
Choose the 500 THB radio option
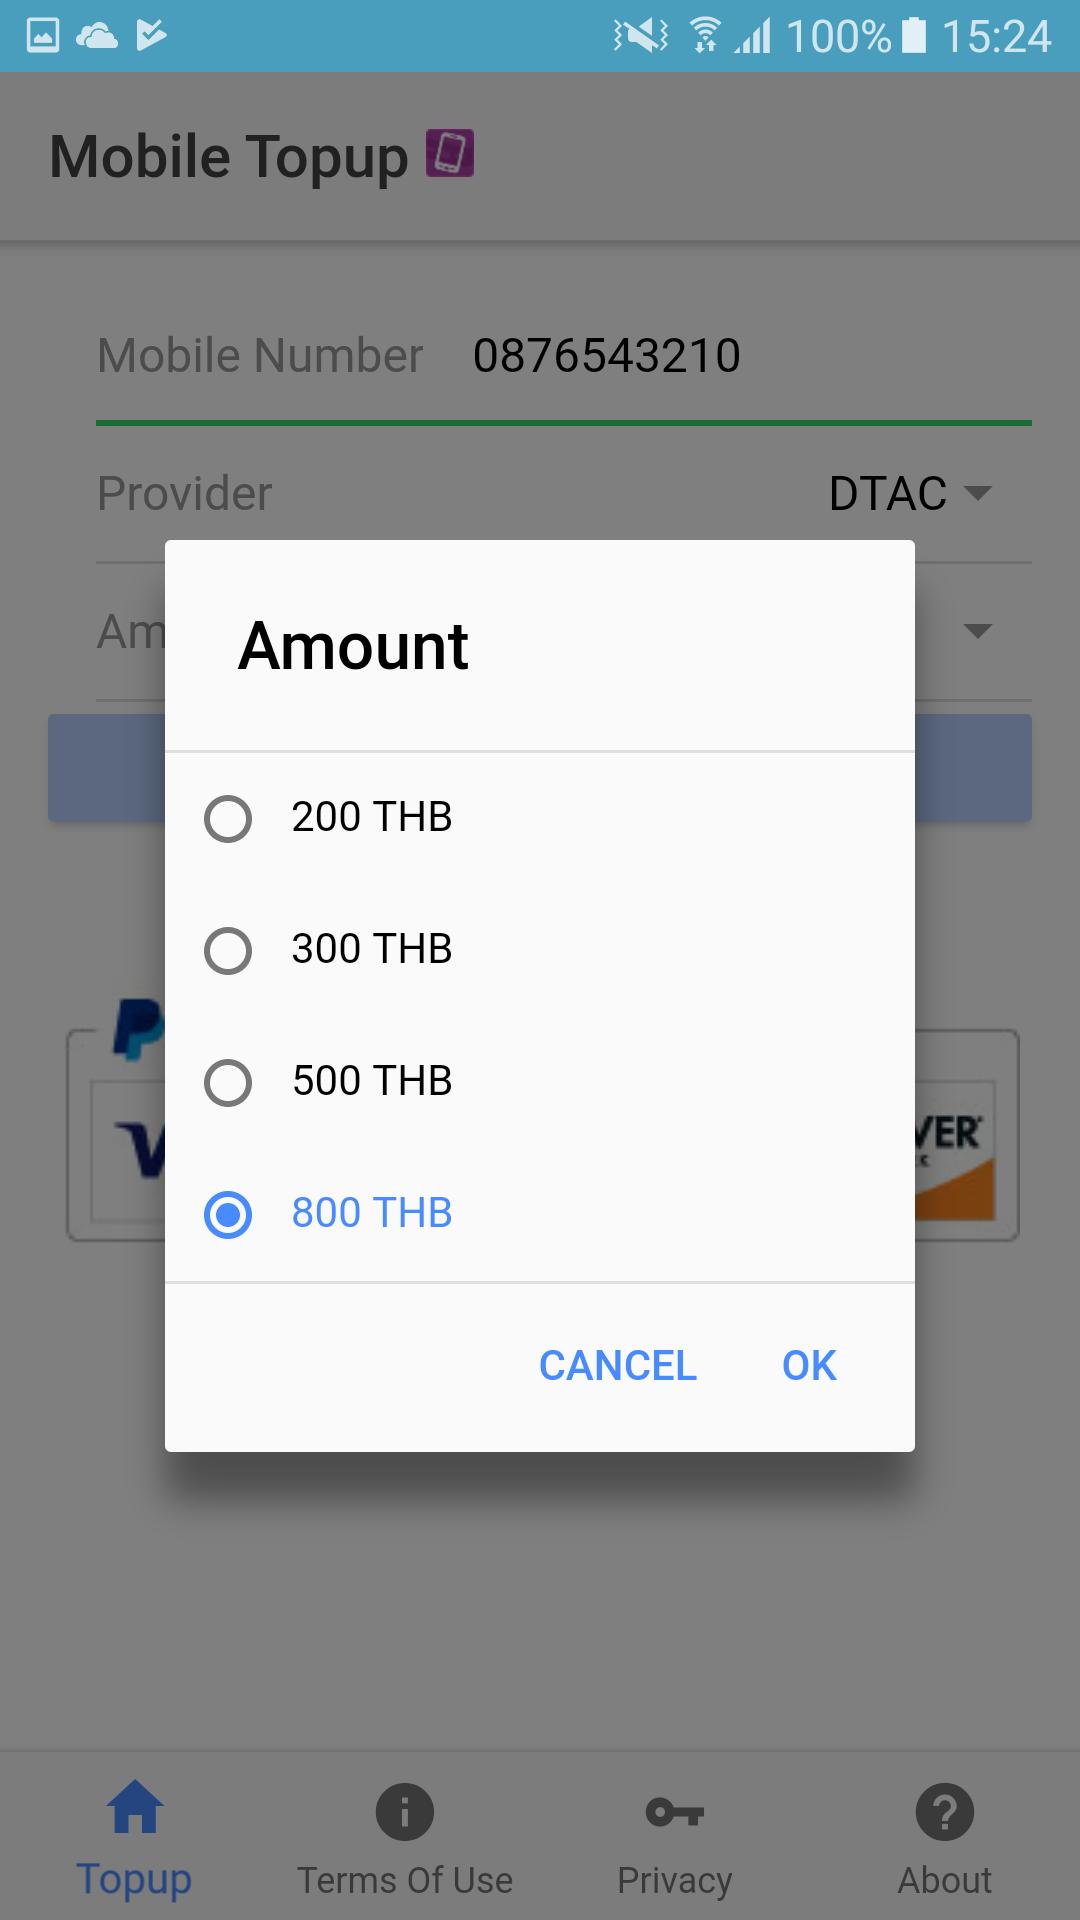227,1084
